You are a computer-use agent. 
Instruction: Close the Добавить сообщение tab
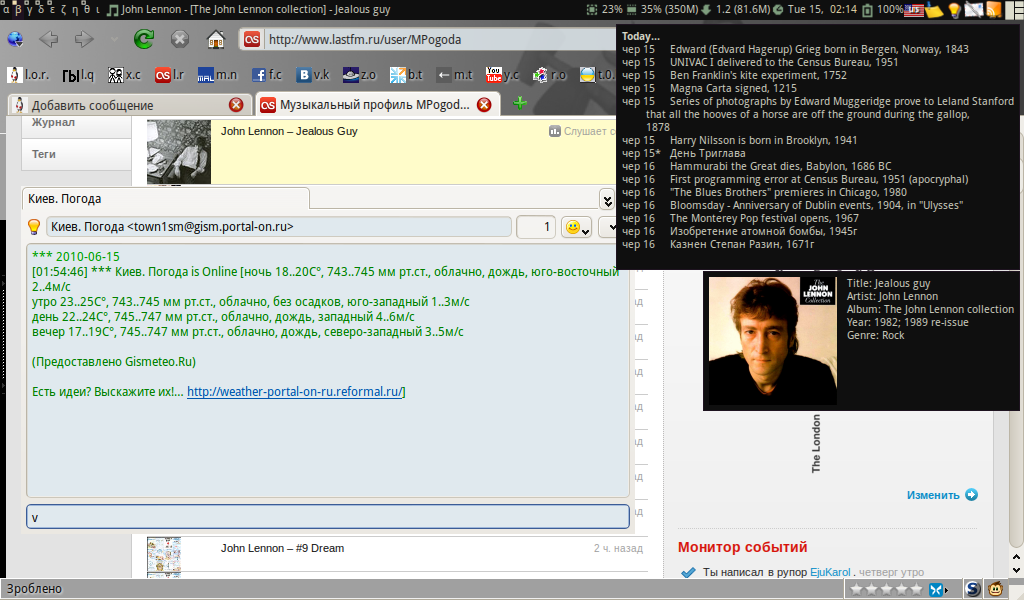click(236, 105)
